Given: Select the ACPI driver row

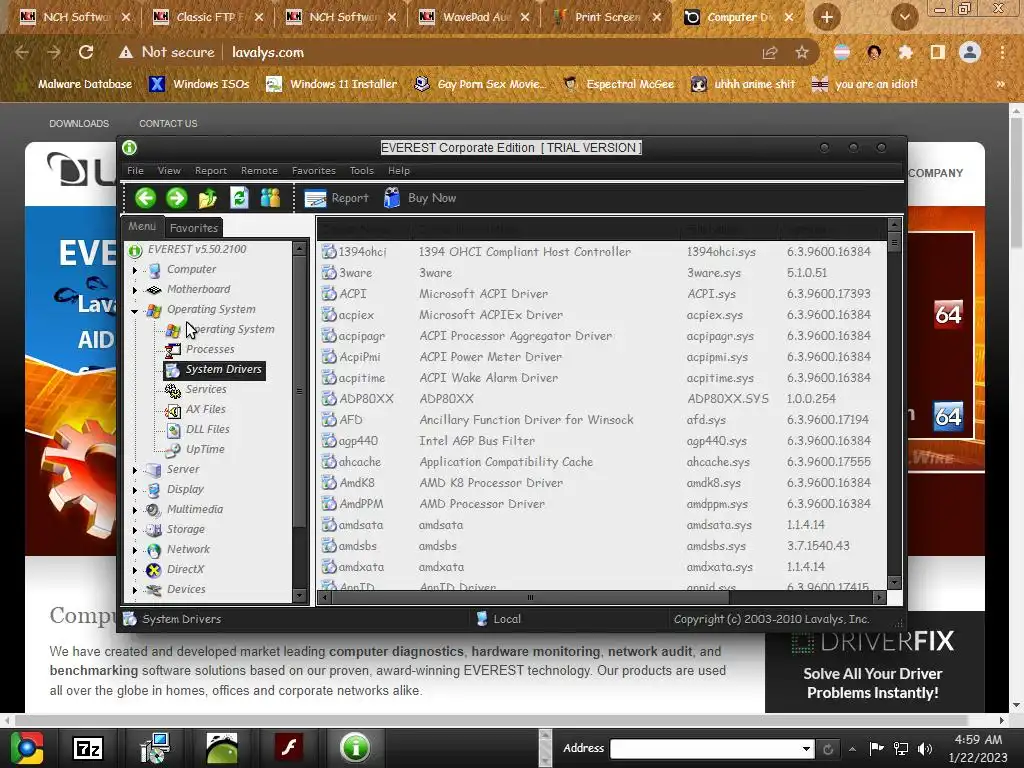Looking at the screenshot, I should pyautogui.click(x=601, y=294).
